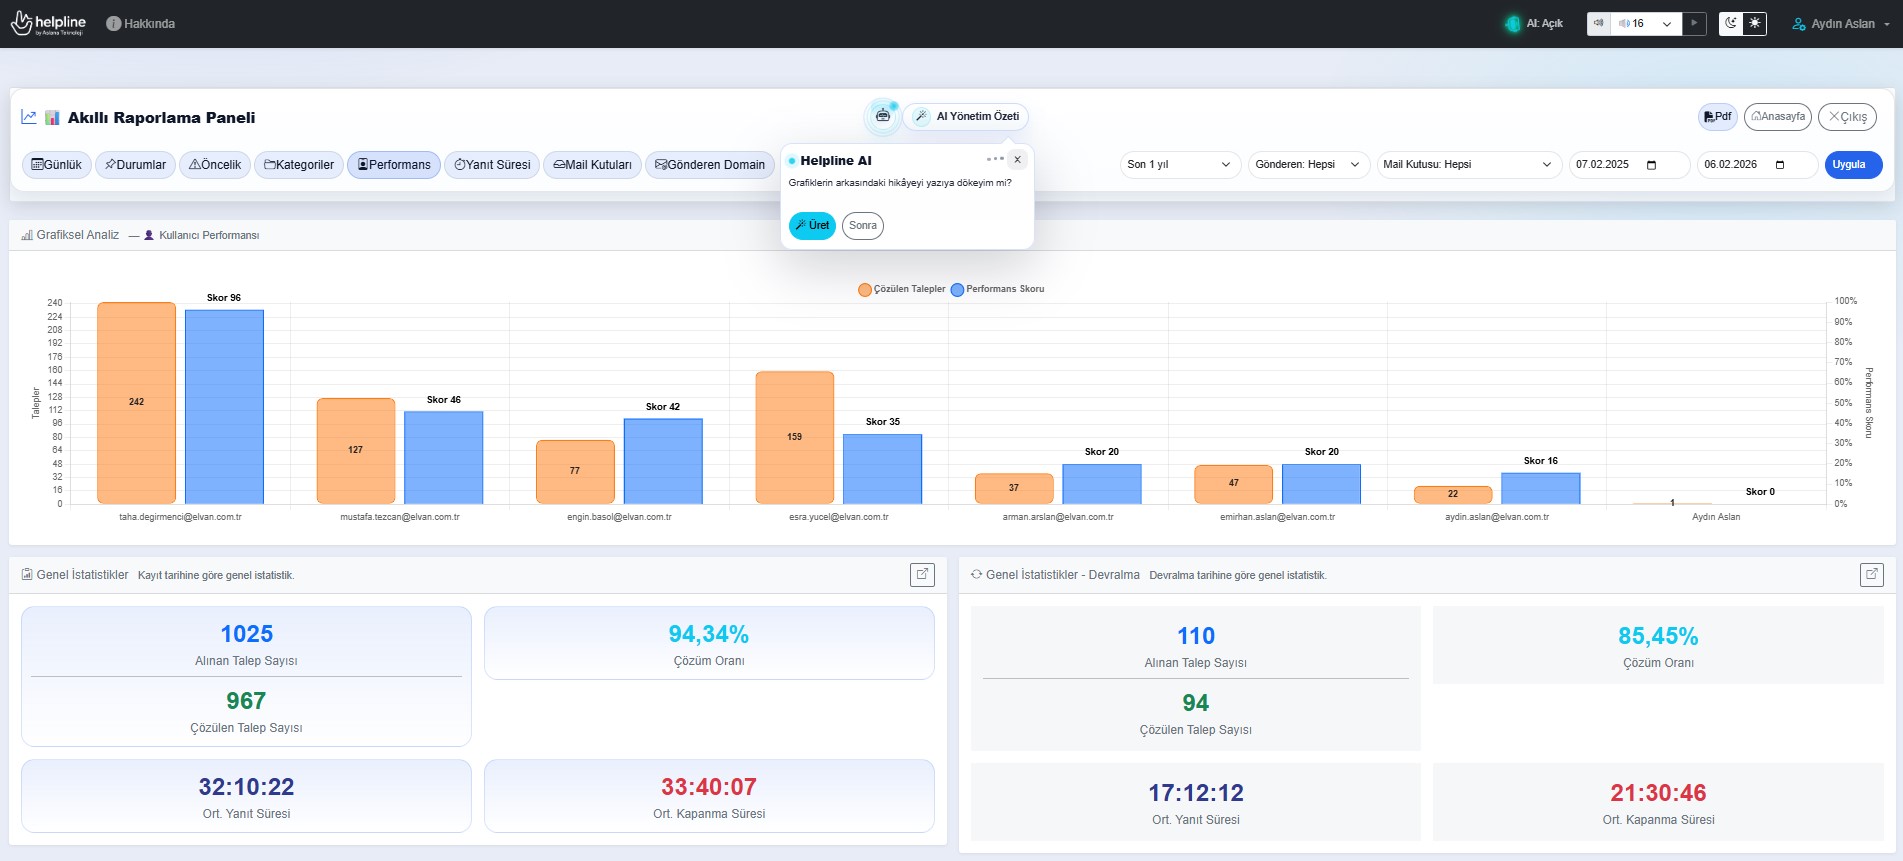1903x861 pixels.
Task: Click the Uygula button to apply filters
Action: (x=1852, y=165)
